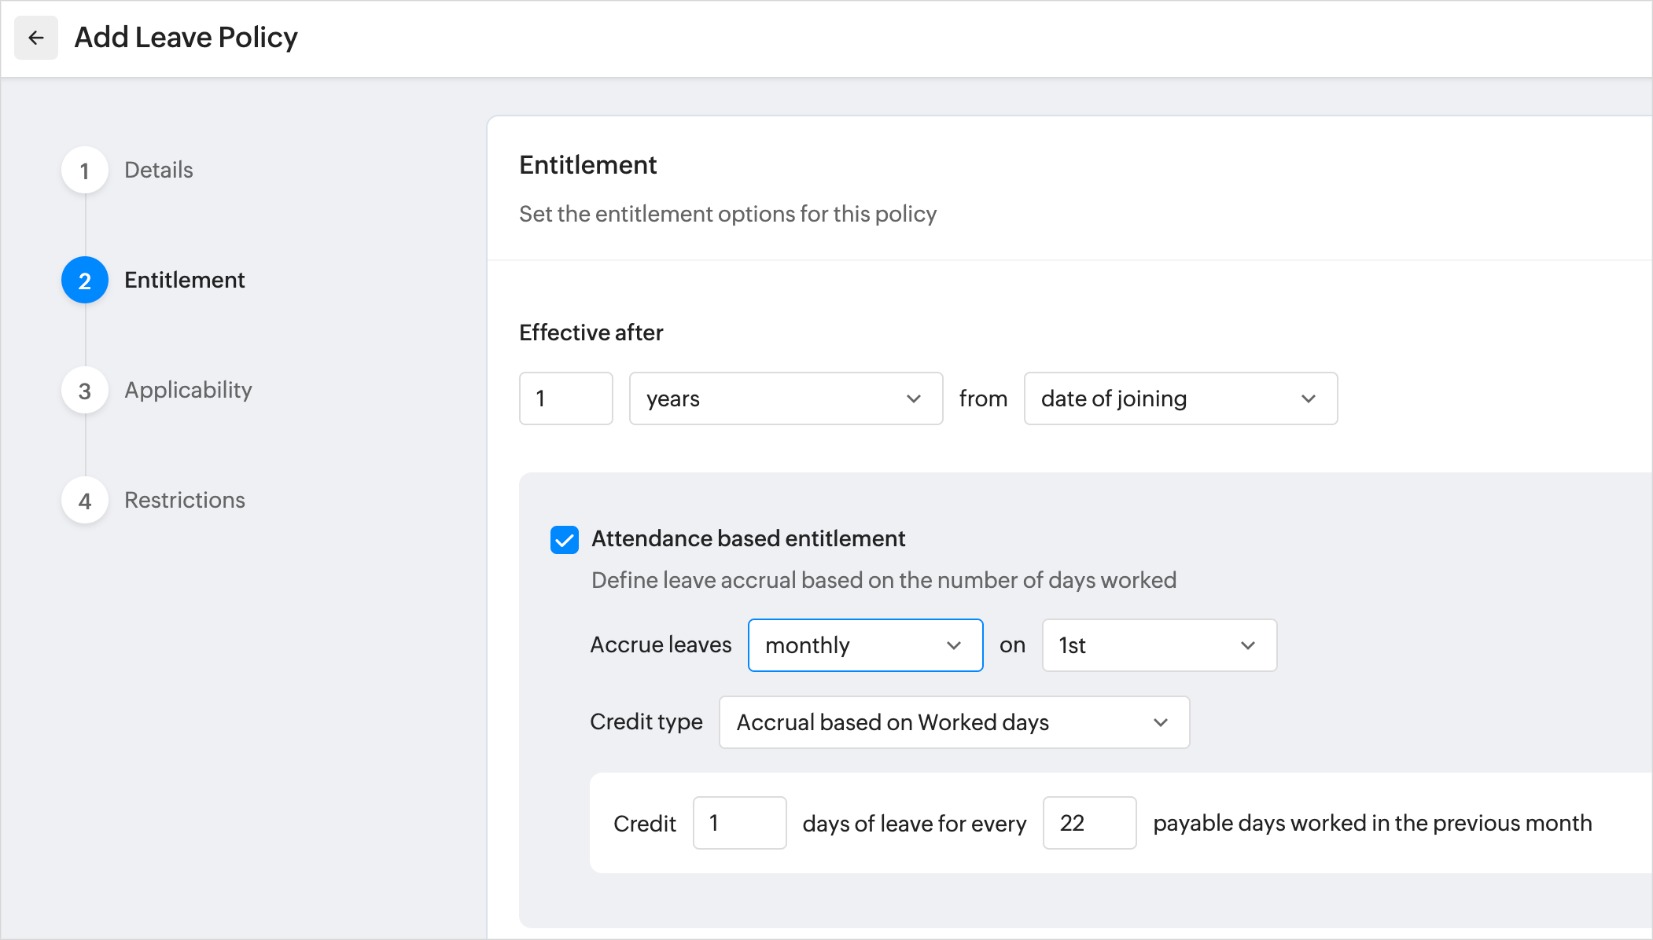Screen dimensions: 1653x940
Task: Switch to the Applicability step label
Action: 188,391
